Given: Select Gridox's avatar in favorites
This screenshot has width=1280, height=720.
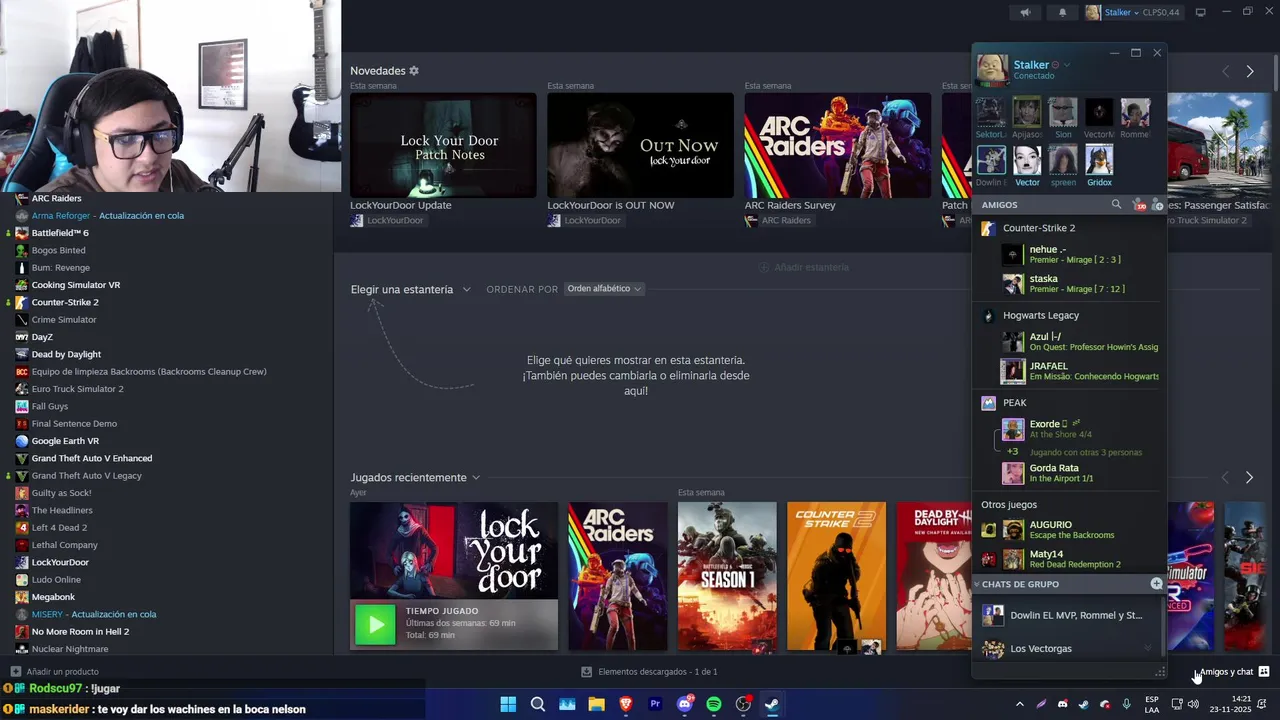Looking at the screenshot, I should (1099, 160).
